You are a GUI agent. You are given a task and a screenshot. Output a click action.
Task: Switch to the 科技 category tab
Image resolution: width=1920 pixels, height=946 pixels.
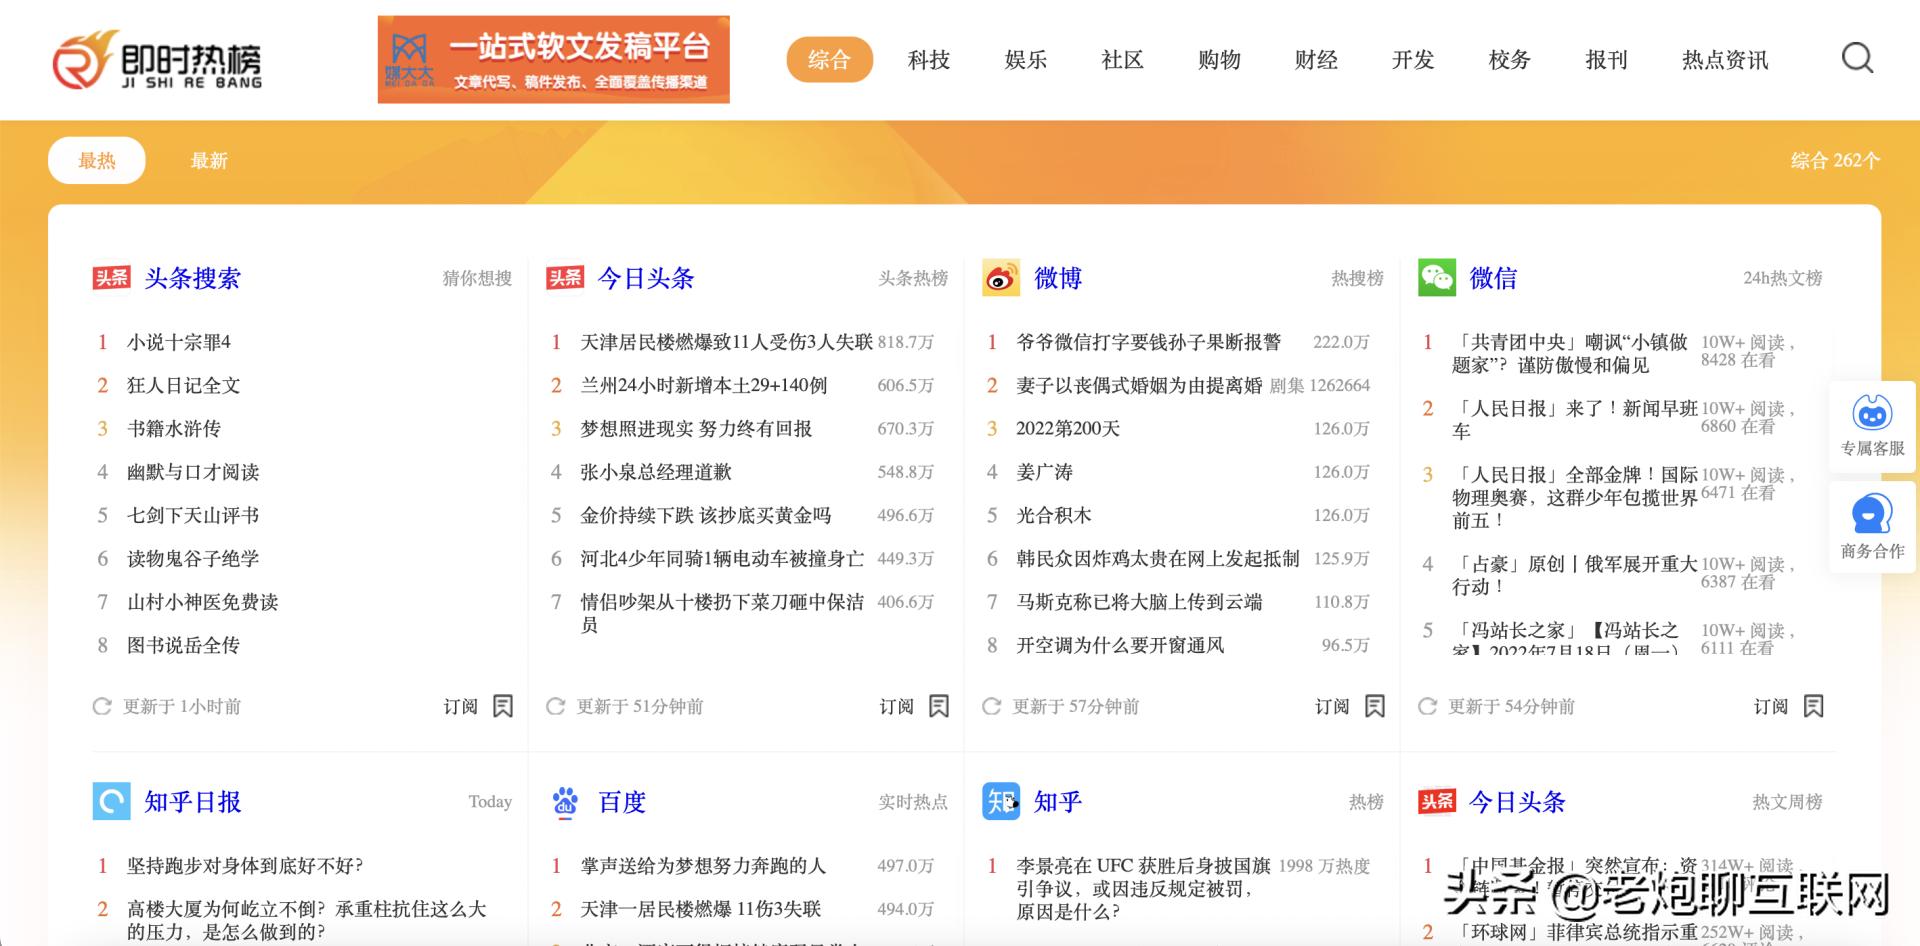(x=928, y=60)
